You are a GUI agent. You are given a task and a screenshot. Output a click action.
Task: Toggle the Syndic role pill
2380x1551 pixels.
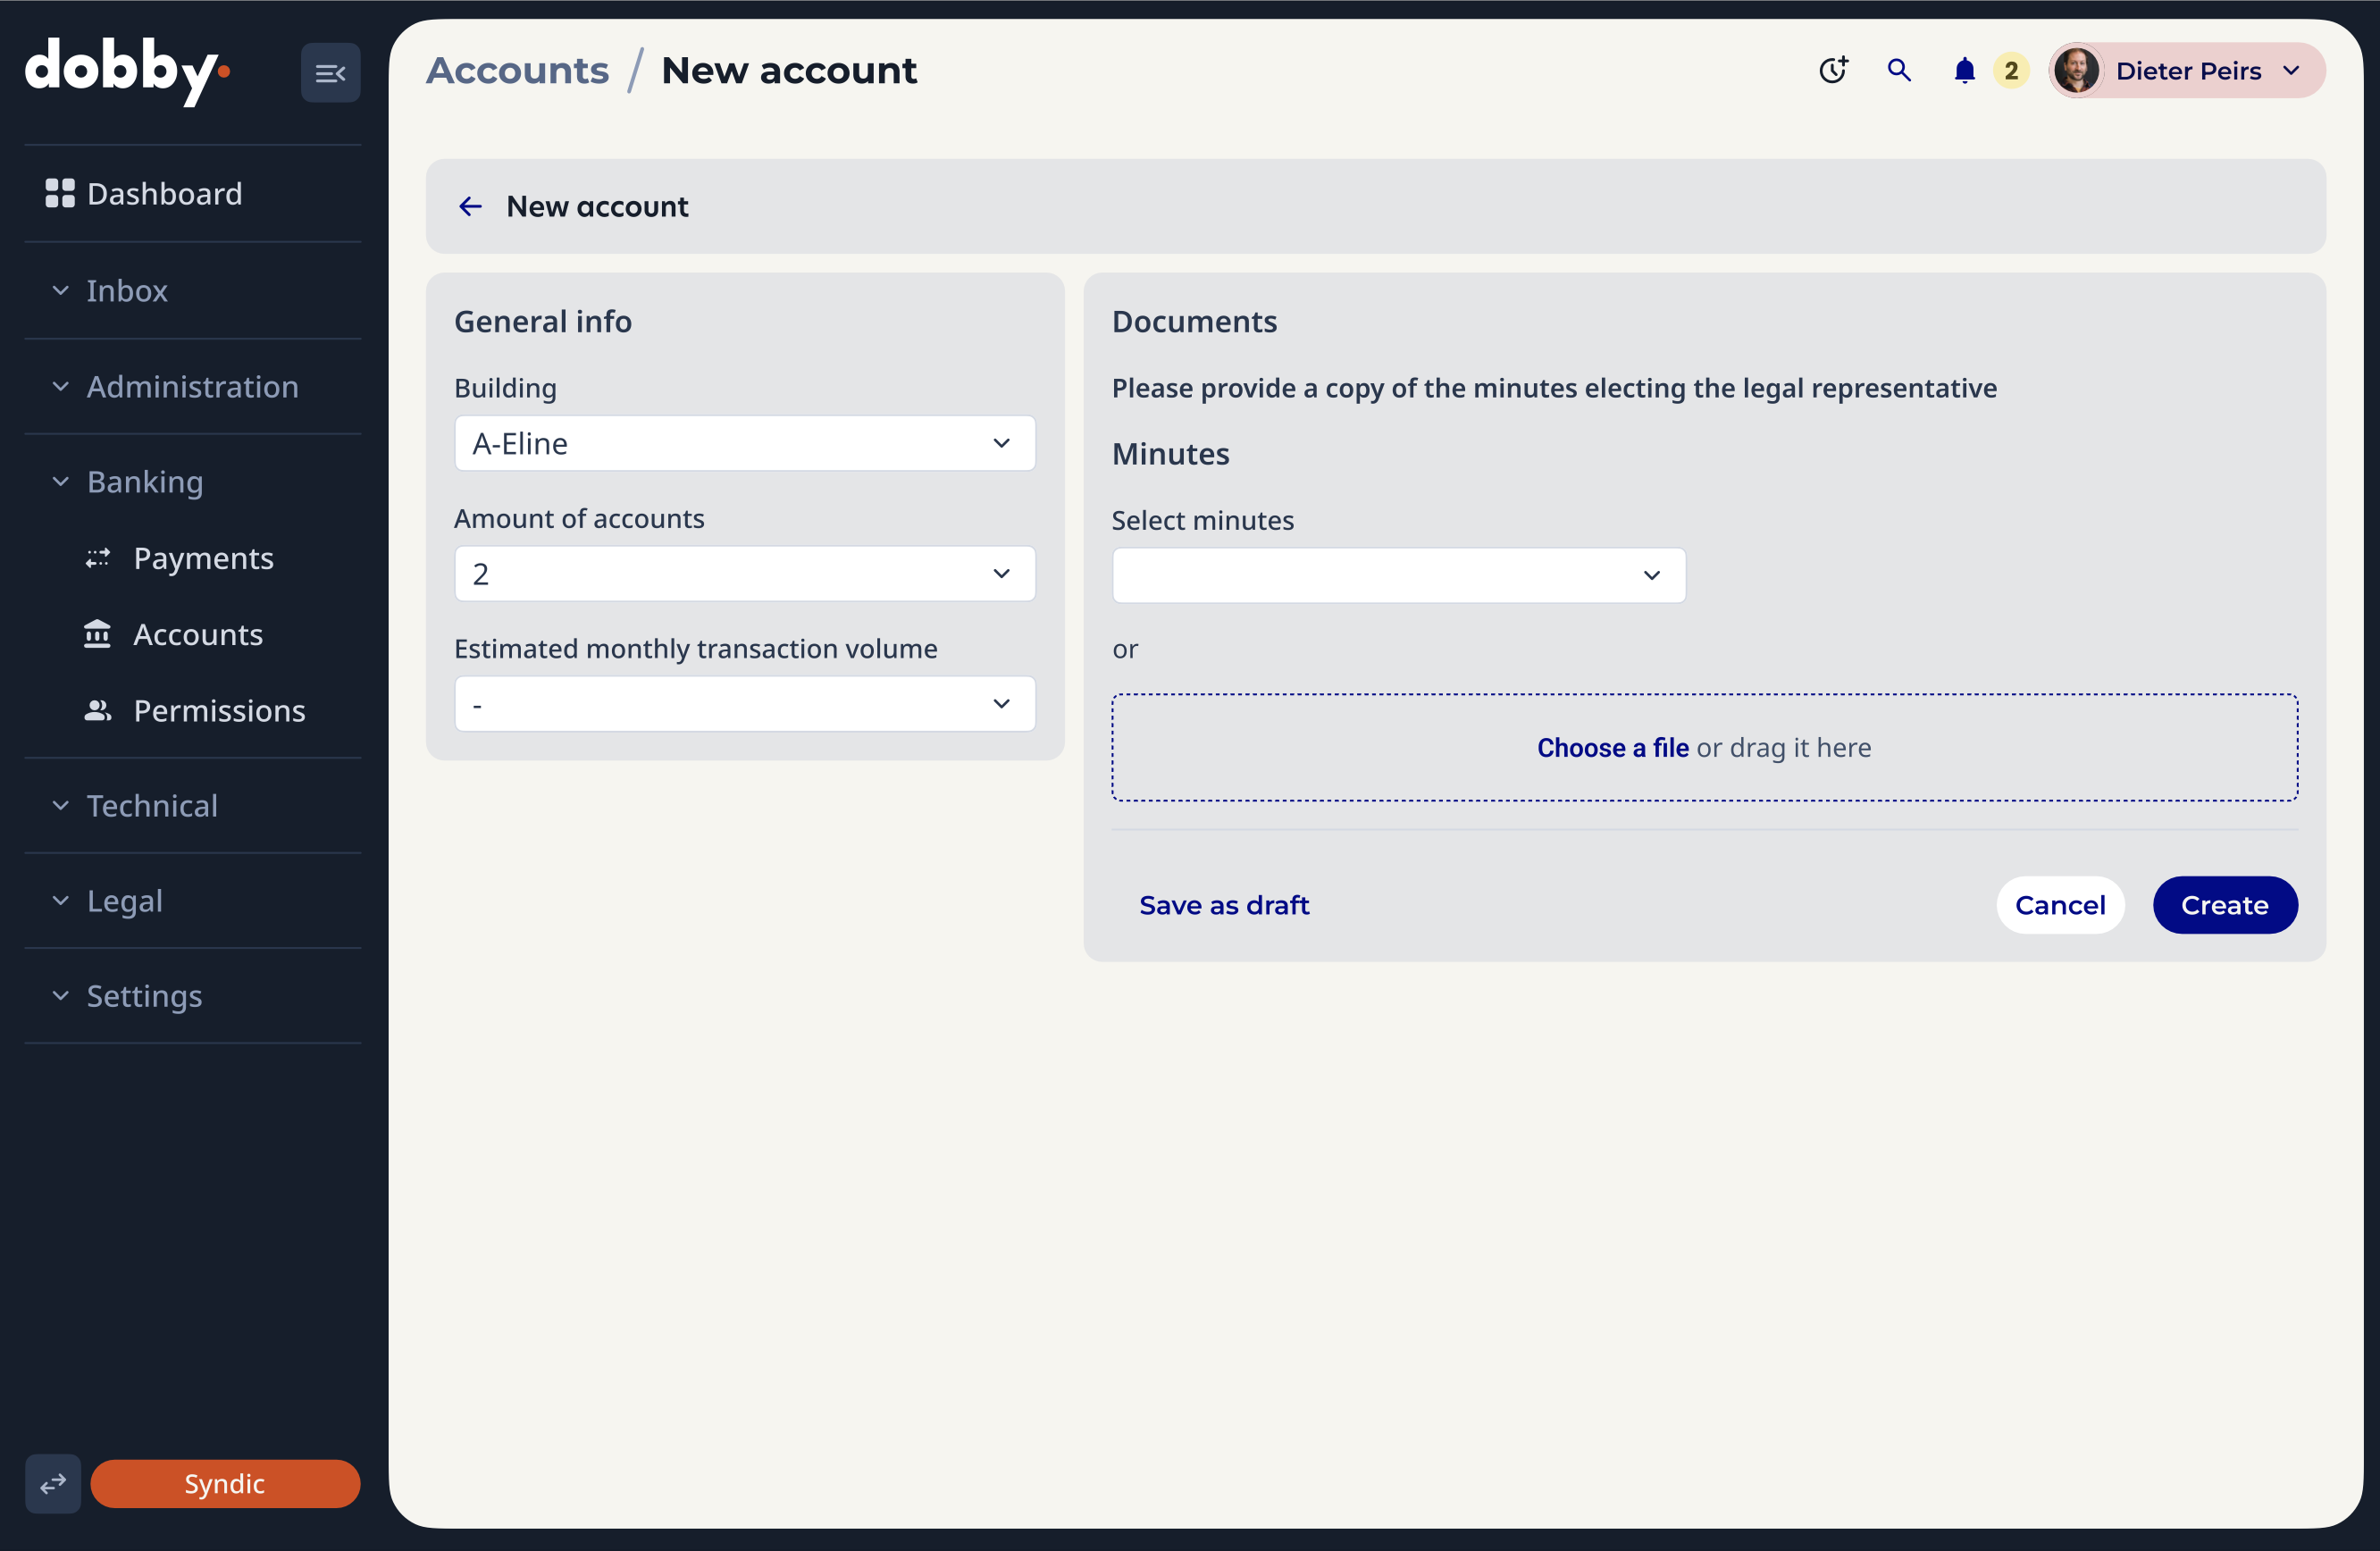click(225, 1483)
